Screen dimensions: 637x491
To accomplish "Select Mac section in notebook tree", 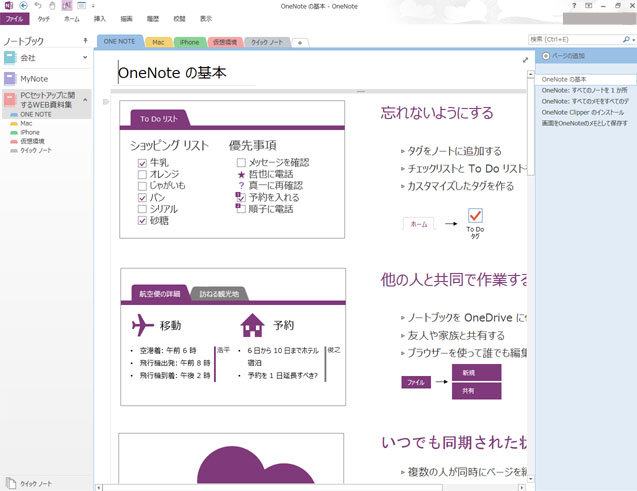I will 26,123.
